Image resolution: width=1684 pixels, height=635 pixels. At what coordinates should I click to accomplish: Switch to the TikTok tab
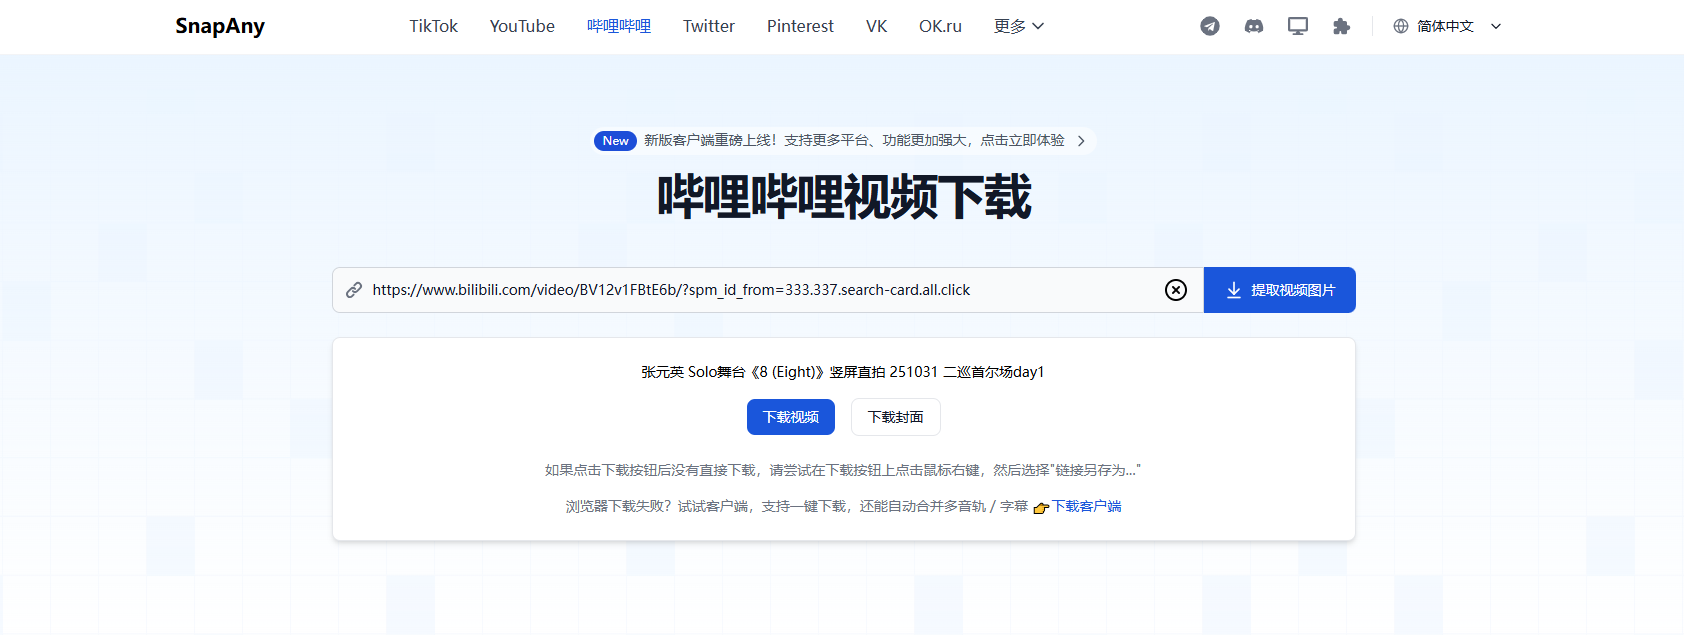point(433,26)
